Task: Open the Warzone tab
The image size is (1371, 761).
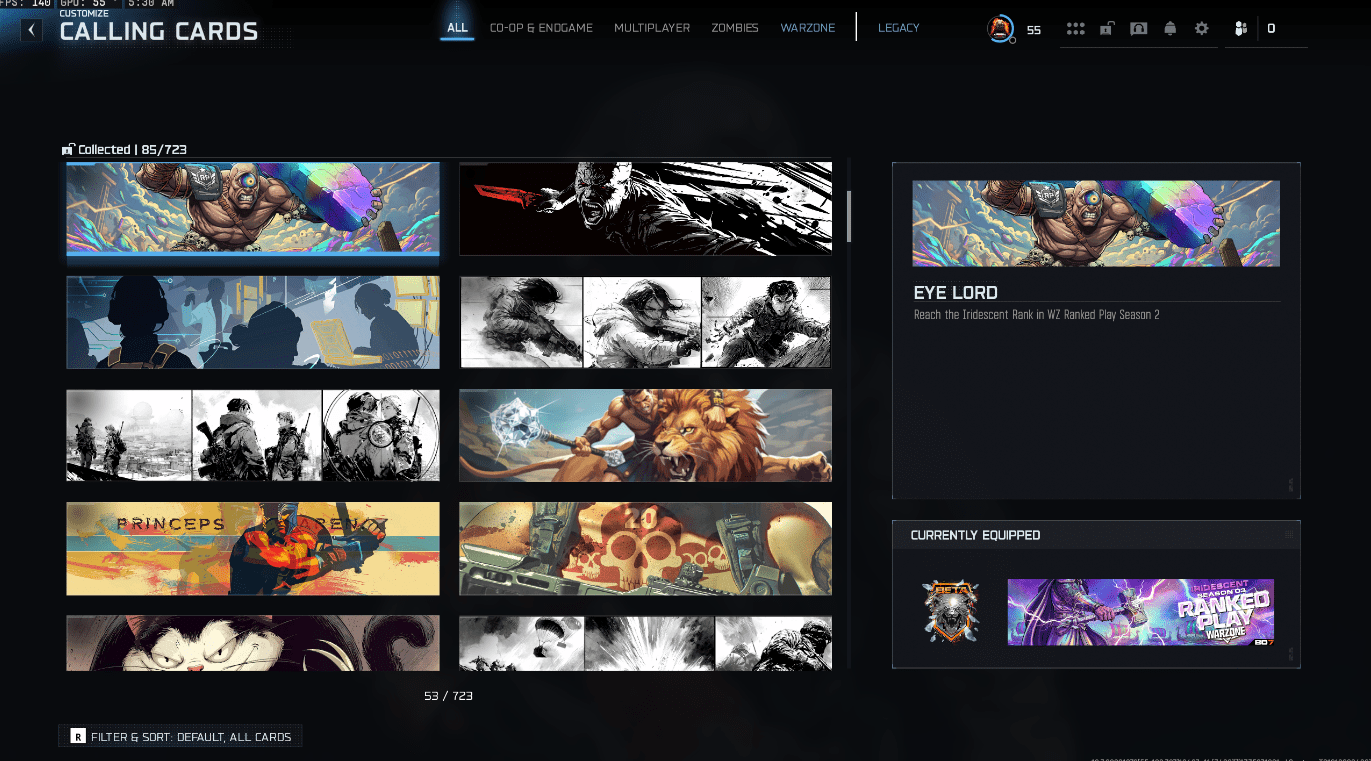Action: coord(807,28)
